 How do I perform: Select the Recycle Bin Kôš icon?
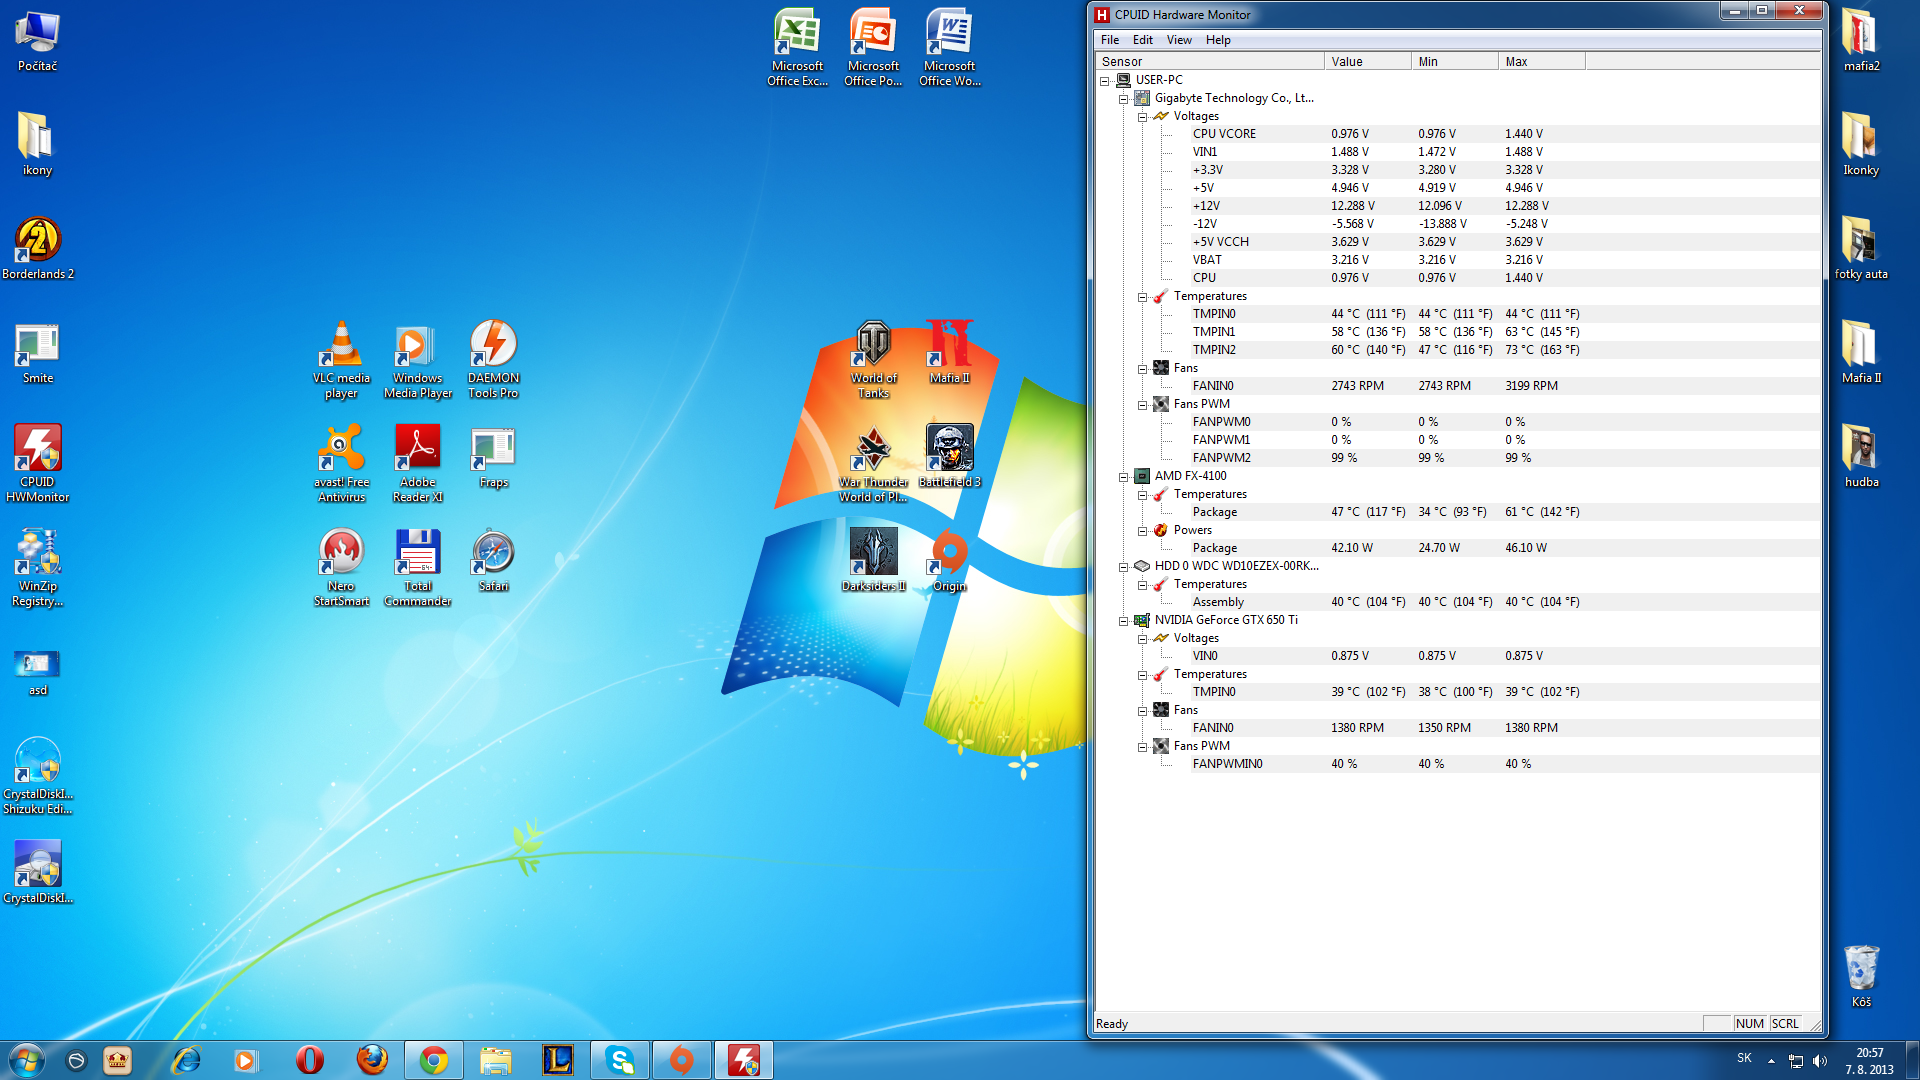click(x=1861, y=976)
